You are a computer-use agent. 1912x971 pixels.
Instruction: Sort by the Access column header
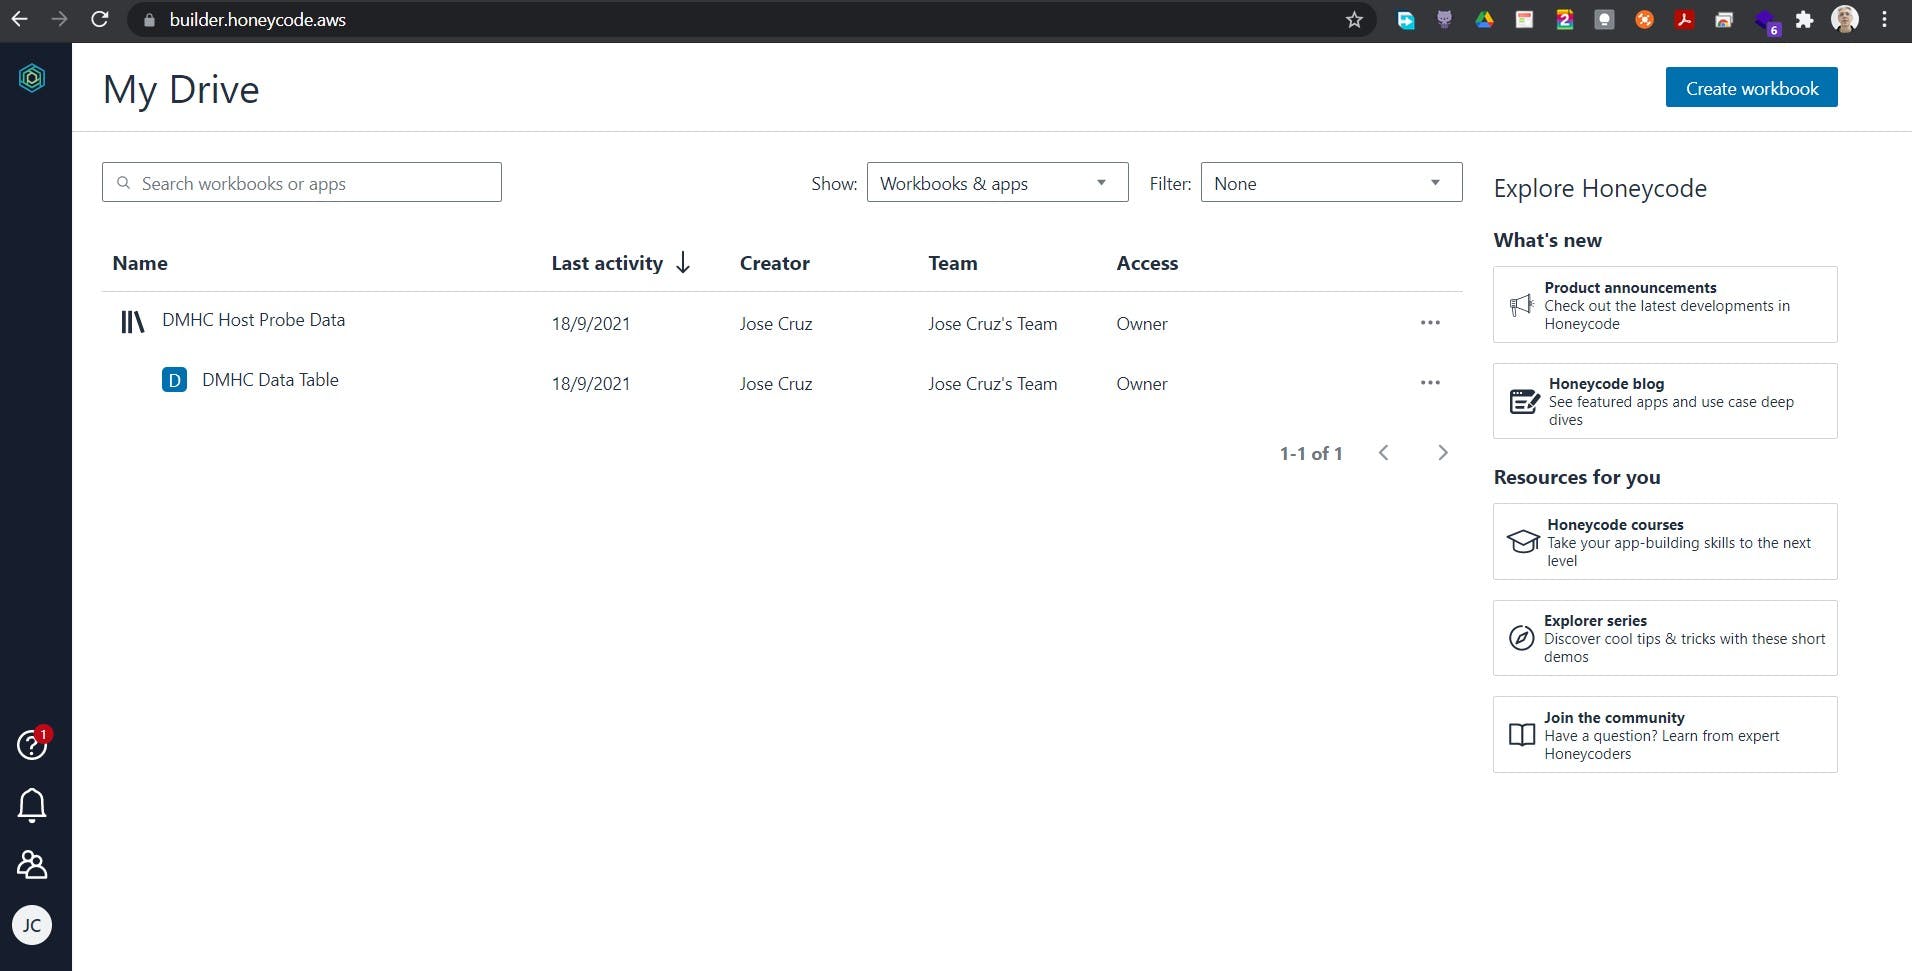(x=1147, y=263)
